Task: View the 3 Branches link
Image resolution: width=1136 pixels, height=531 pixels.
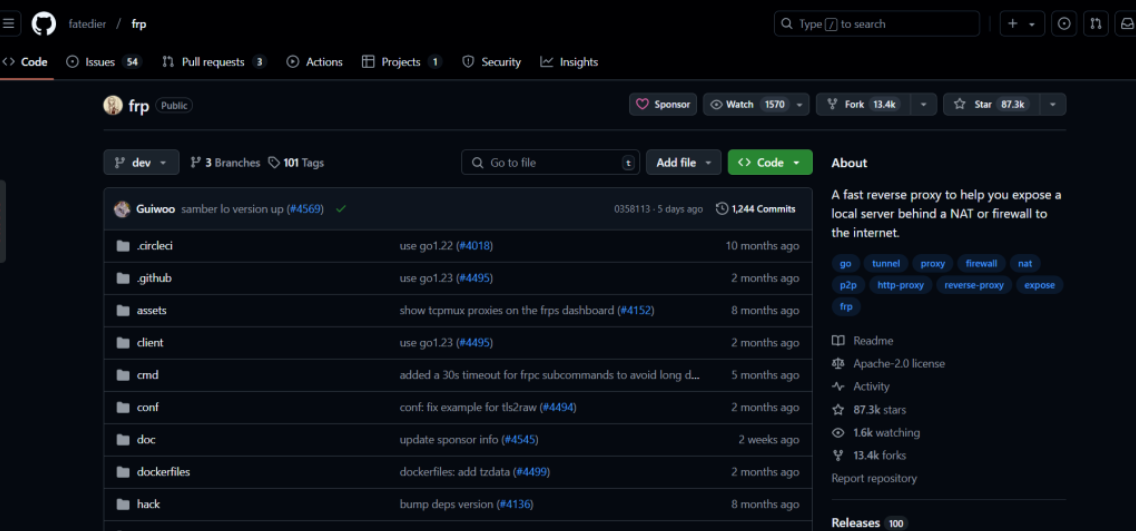Action: [x=225, y=163]
